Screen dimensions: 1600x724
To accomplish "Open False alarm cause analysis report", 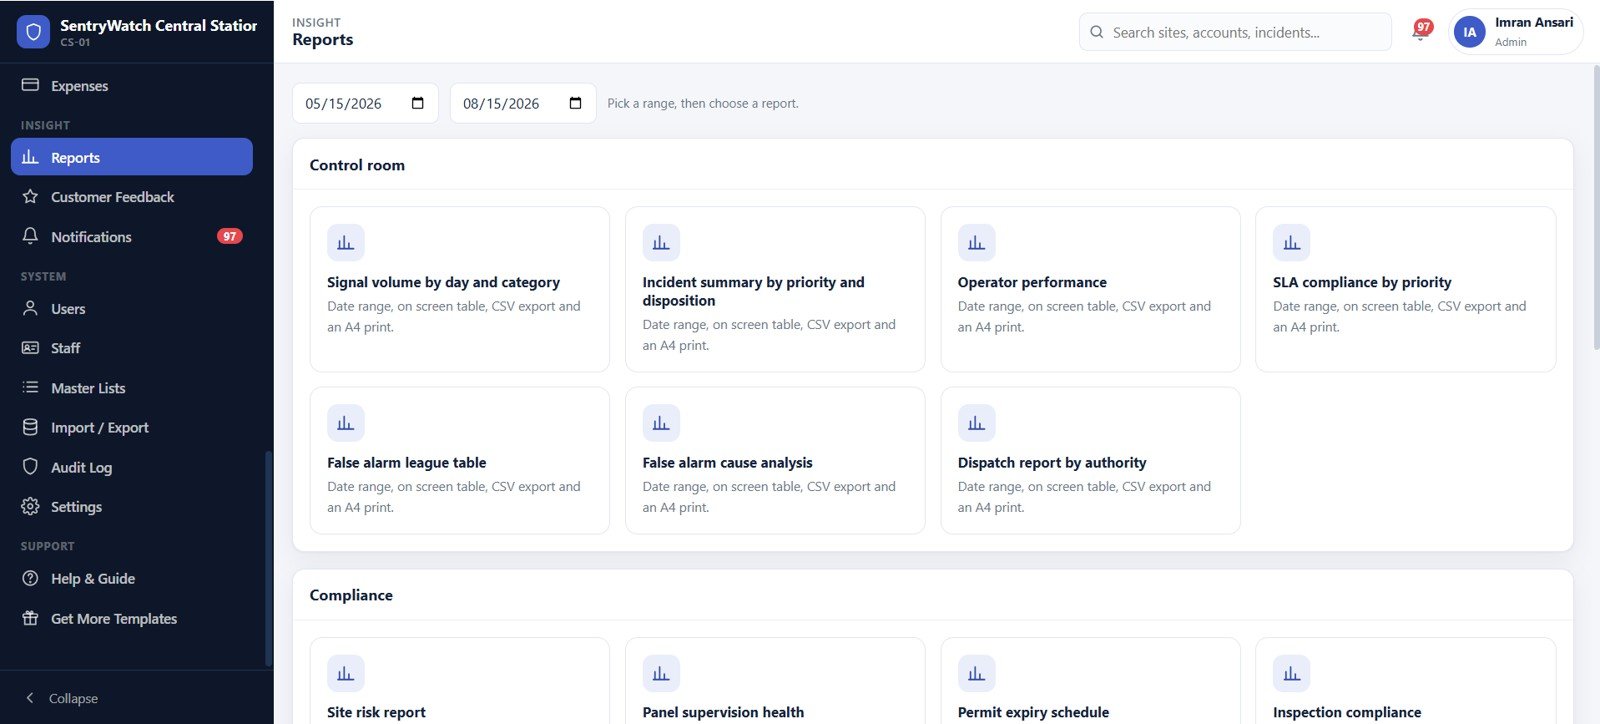I will 775,460.
